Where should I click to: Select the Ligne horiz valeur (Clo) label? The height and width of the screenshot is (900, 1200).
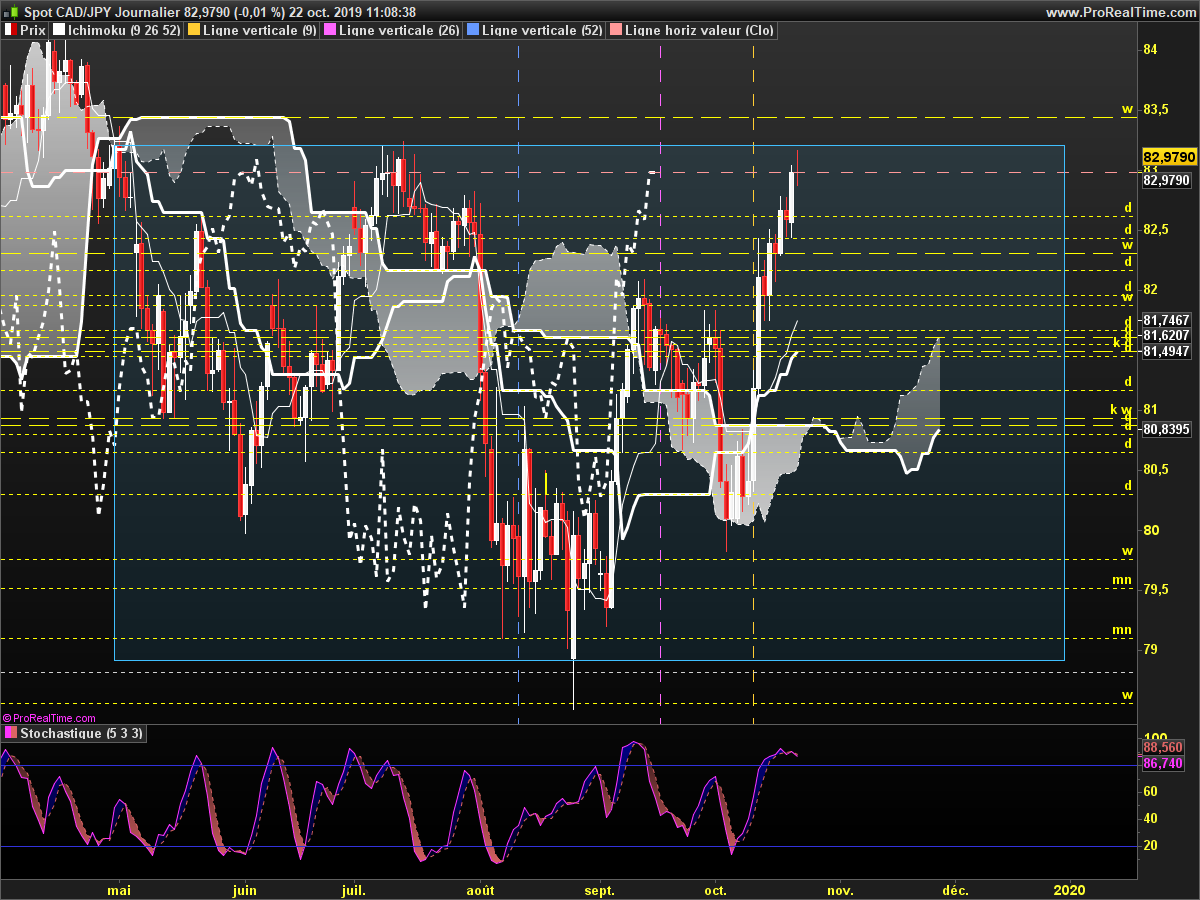[698, 30]
